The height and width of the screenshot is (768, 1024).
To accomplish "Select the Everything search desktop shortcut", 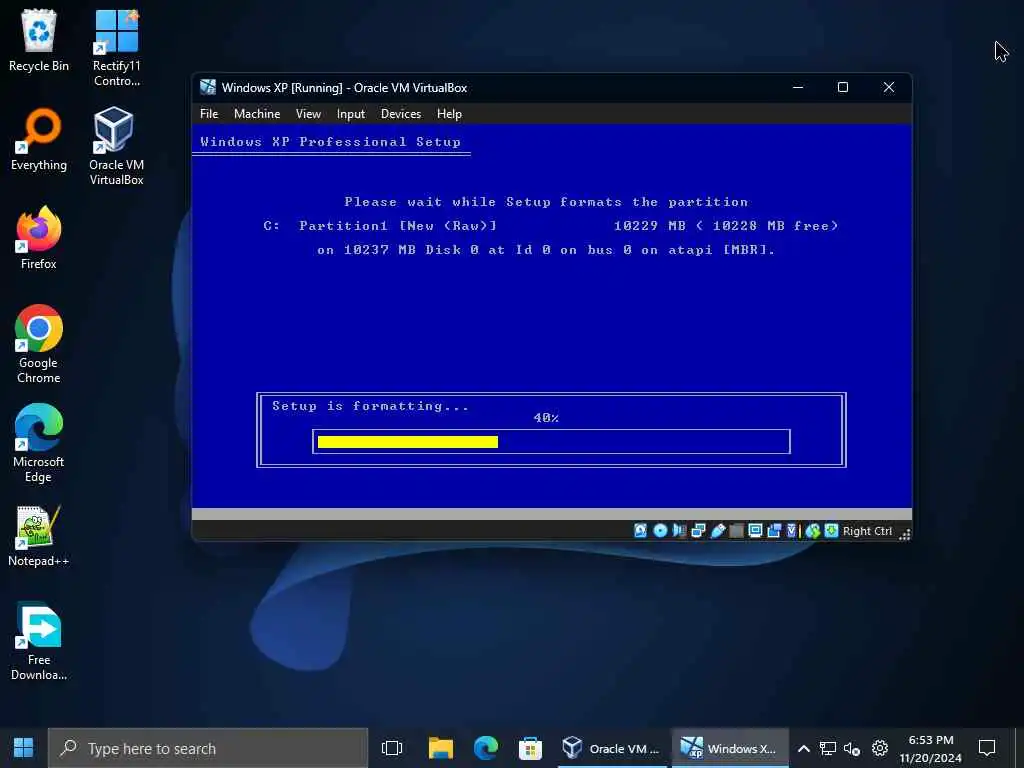I will click(39, 140).
